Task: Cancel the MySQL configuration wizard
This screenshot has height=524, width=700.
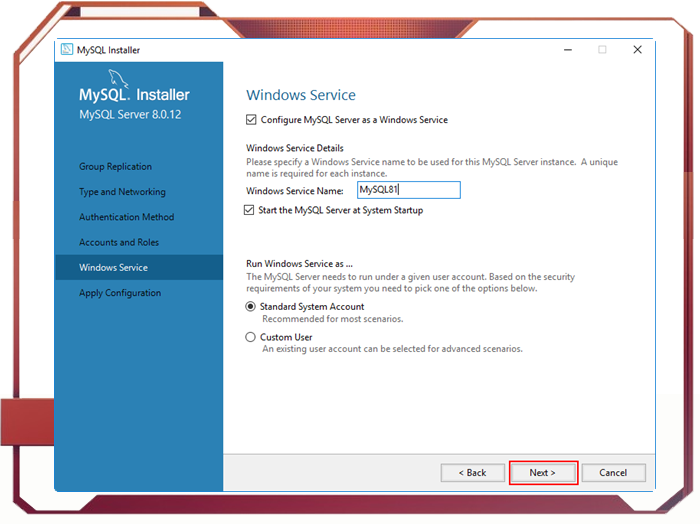Action: pyautogui.click(x=613, y=472)
